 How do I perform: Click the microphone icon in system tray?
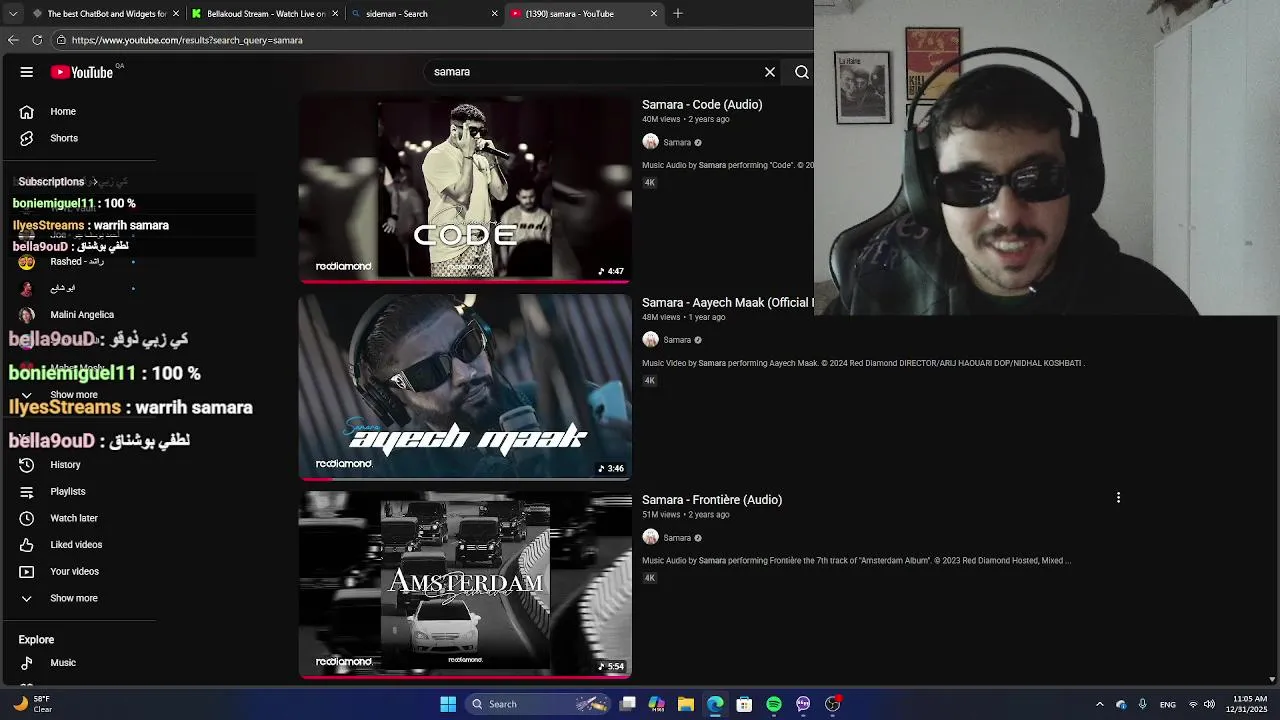coord(1142,704)
